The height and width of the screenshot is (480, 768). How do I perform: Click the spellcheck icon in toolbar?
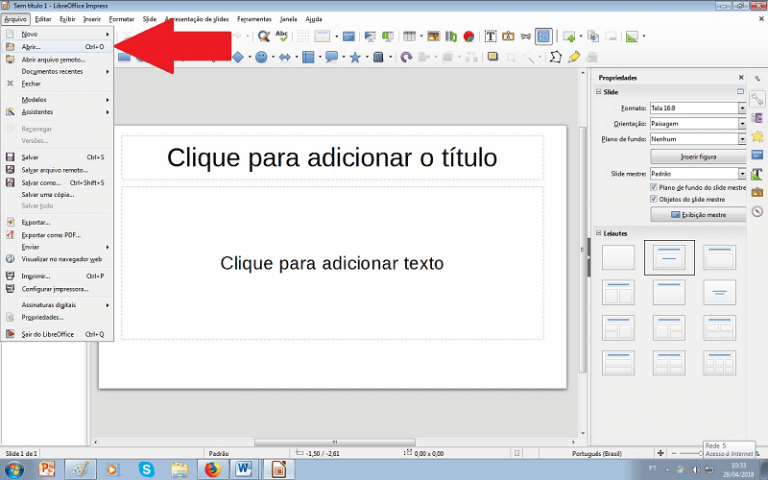click(282, 36)
